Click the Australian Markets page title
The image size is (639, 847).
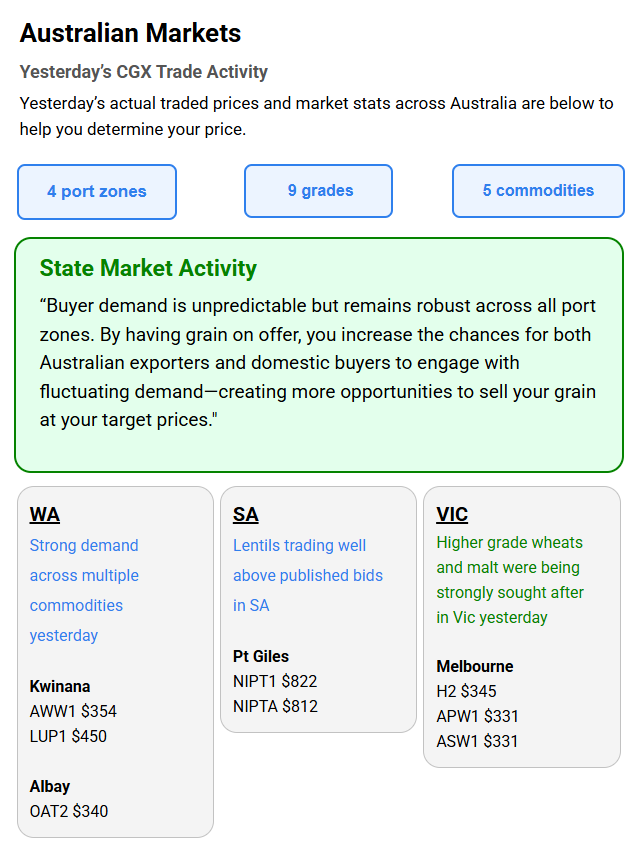[x=130, y=33]
